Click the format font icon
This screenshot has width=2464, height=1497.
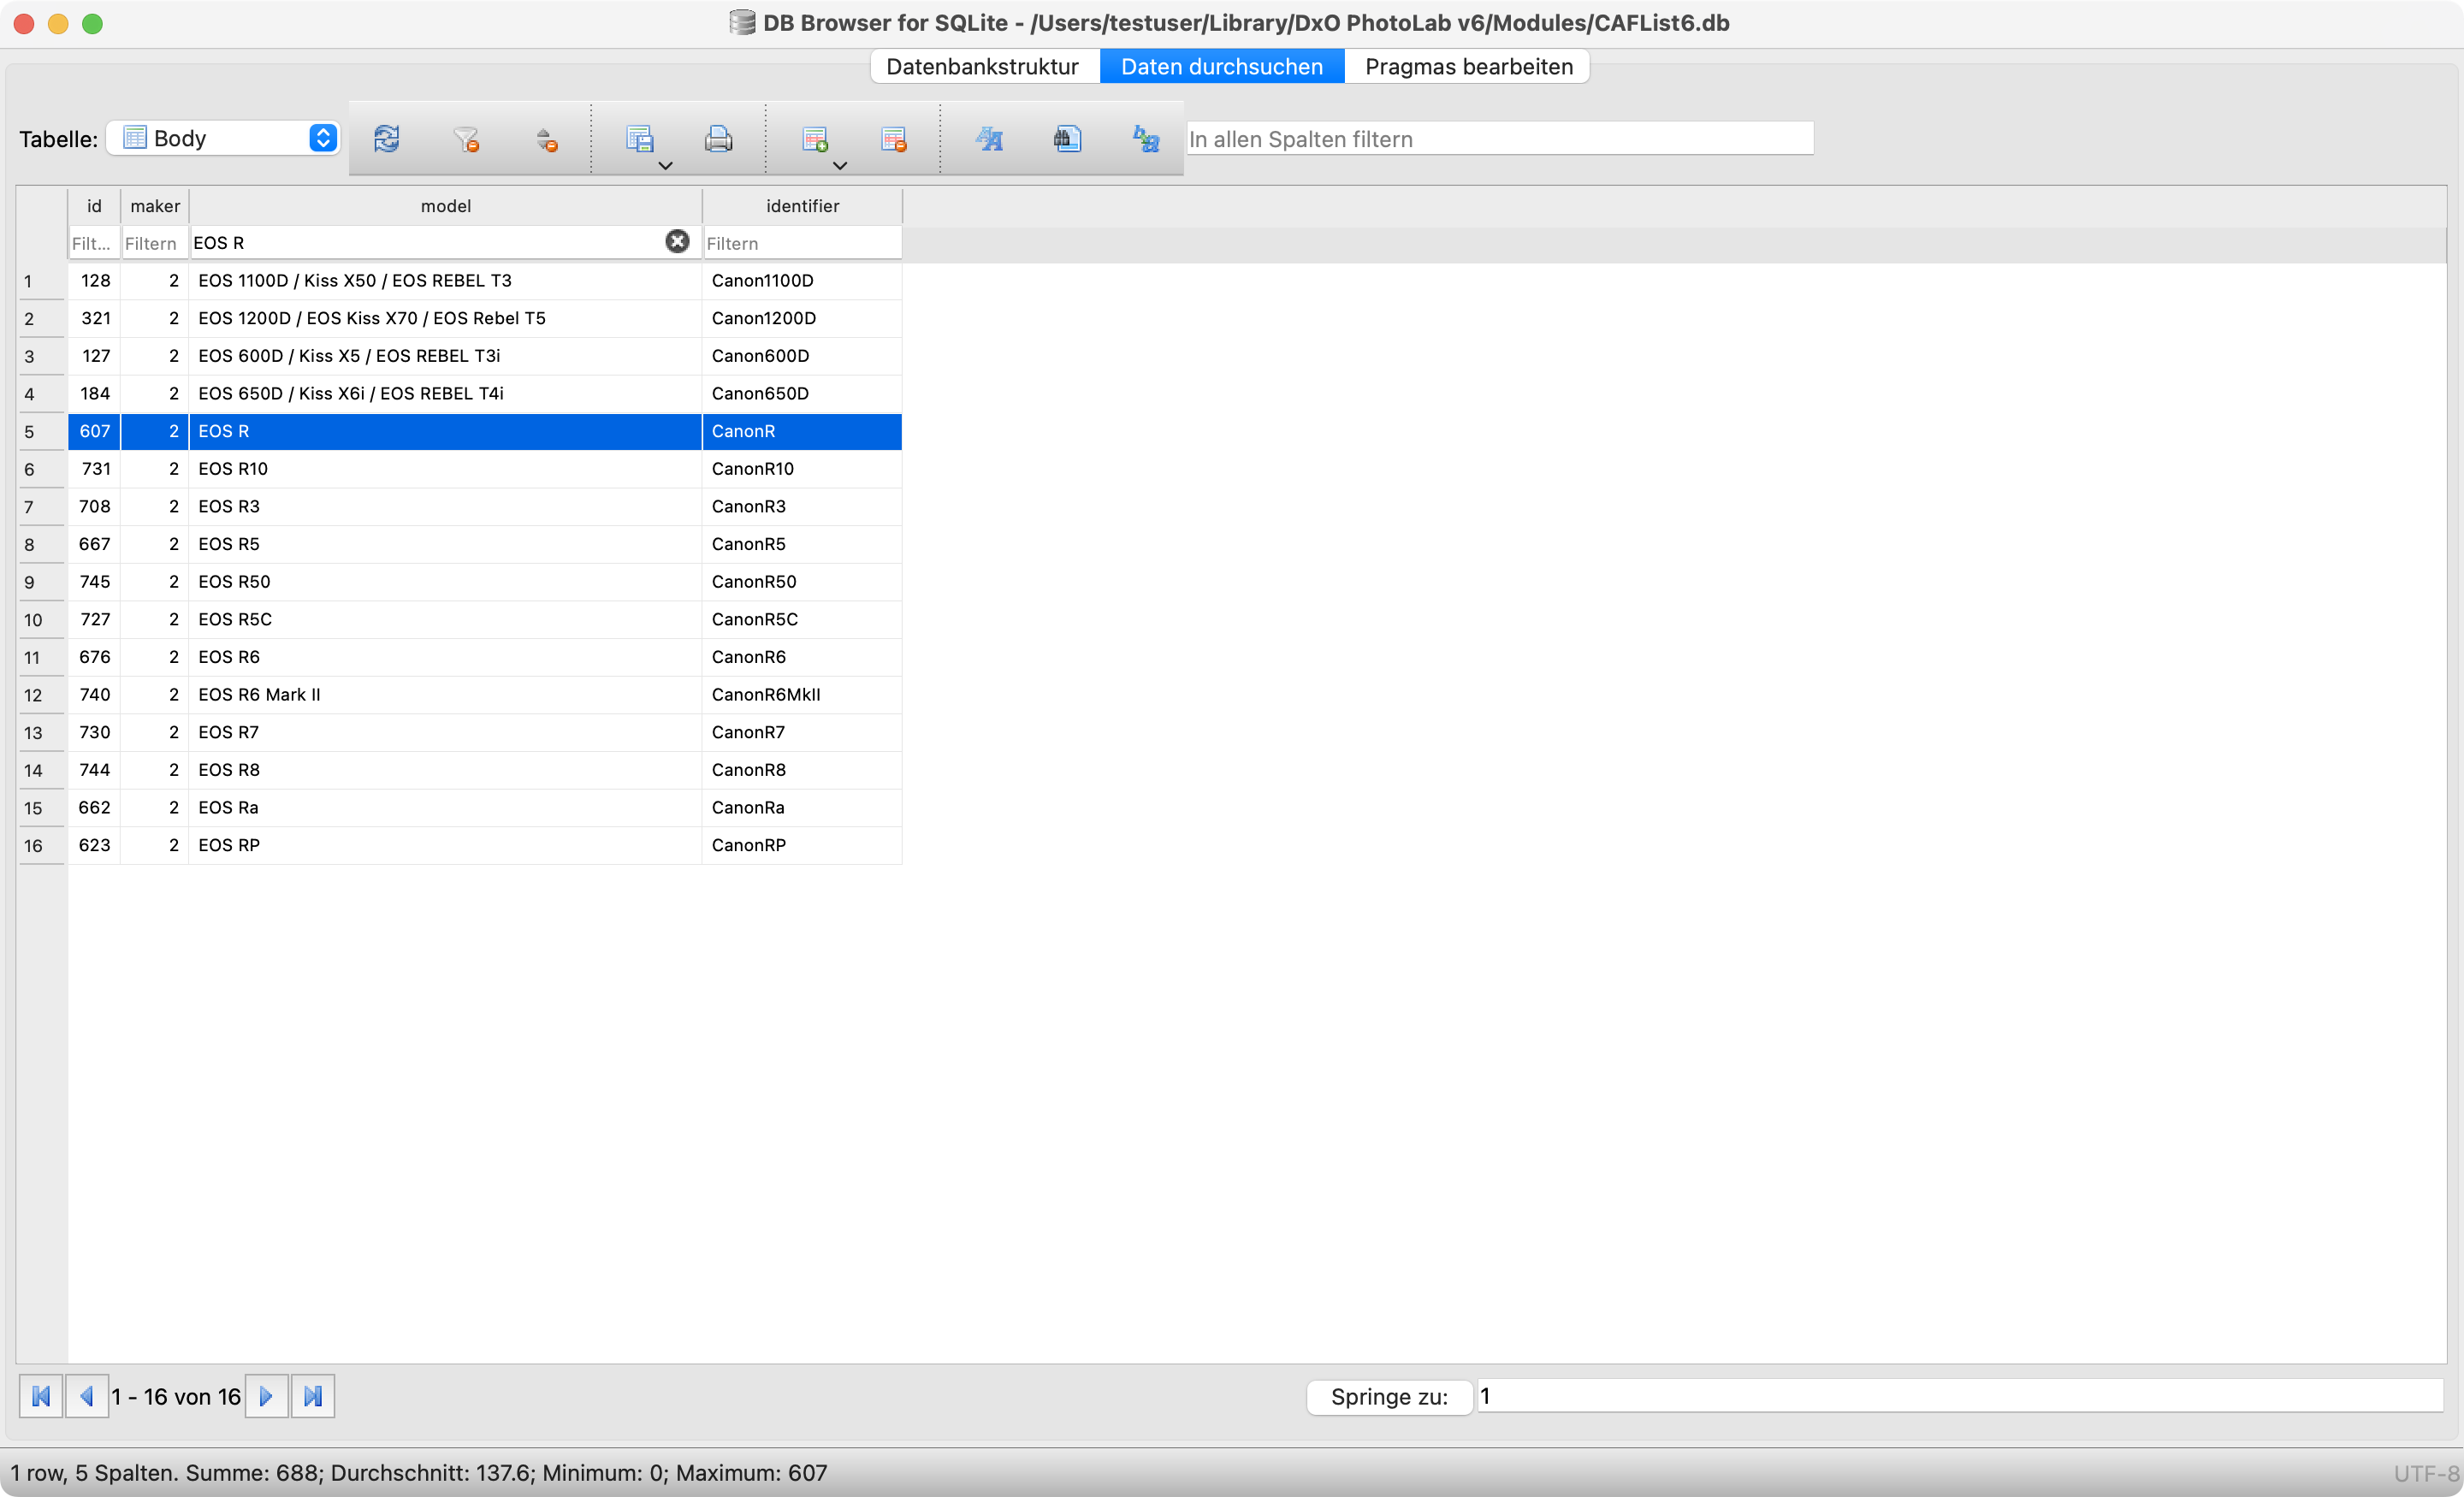coord(989,139)
